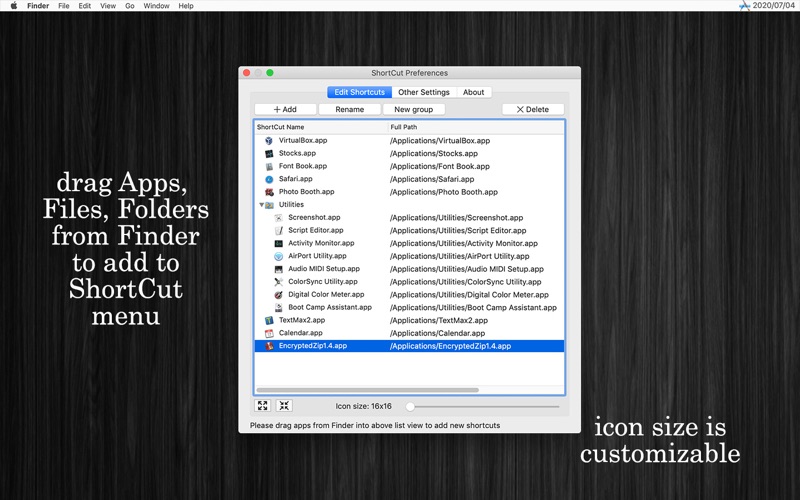Viewport: 800px width, 500px height.
Task: Click the EncryptedZip1.4.app icon
Action: point(269,346)
